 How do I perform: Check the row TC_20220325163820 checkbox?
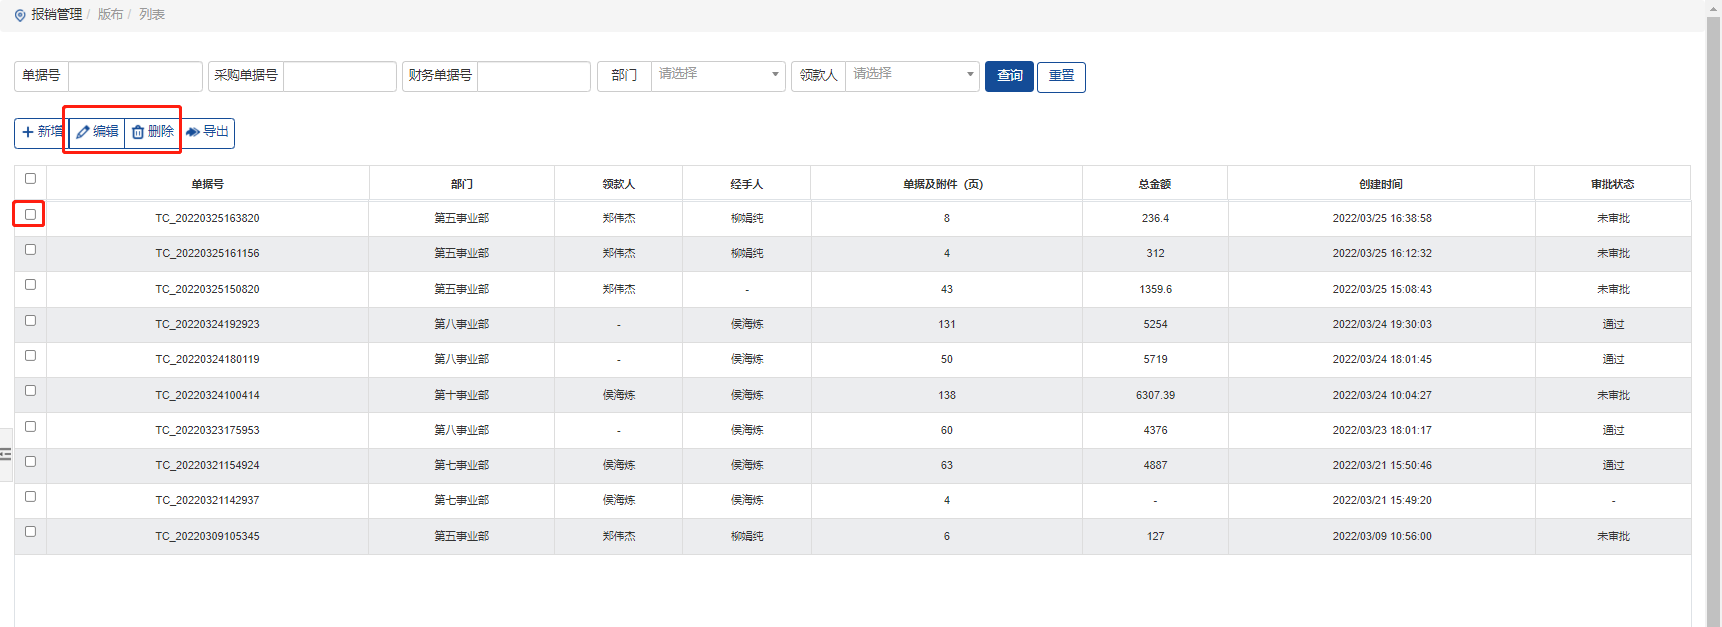30,214
